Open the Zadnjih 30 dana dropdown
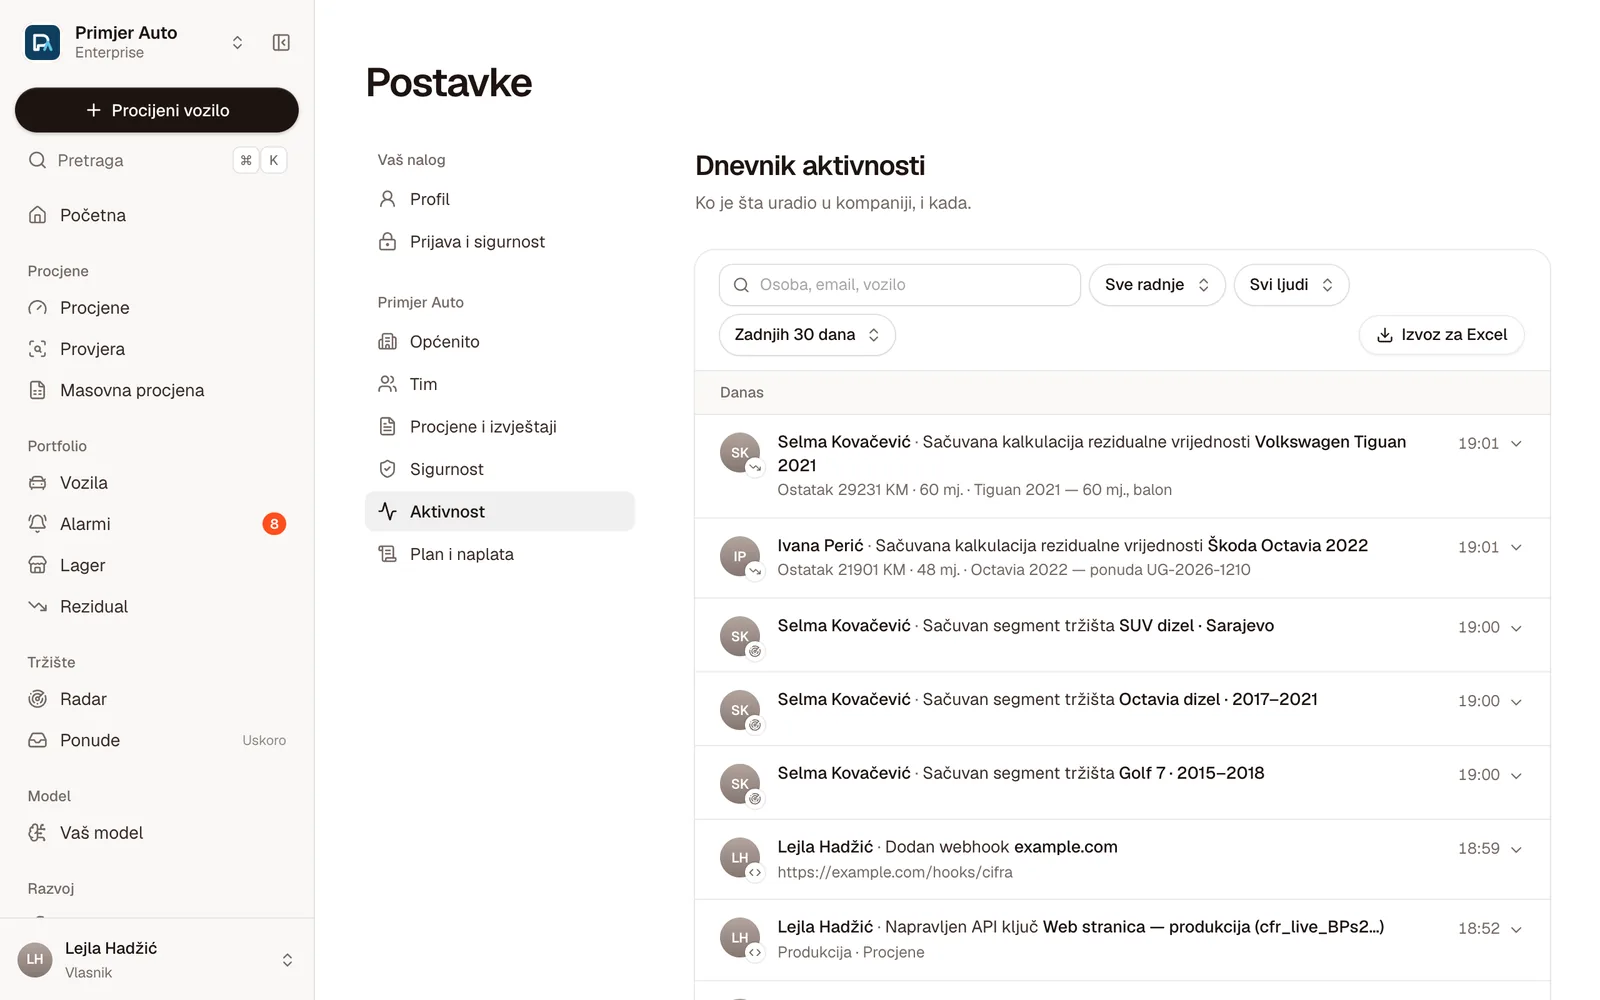 [x=807, y=335]
